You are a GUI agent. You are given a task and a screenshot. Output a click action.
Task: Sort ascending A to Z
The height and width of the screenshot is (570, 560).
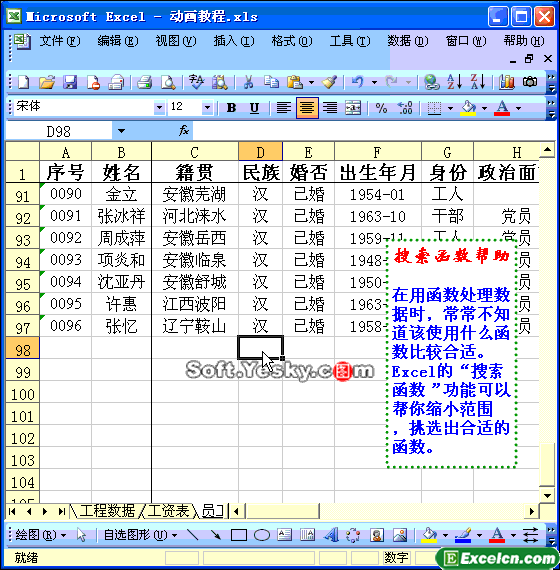tap(455, 82)
